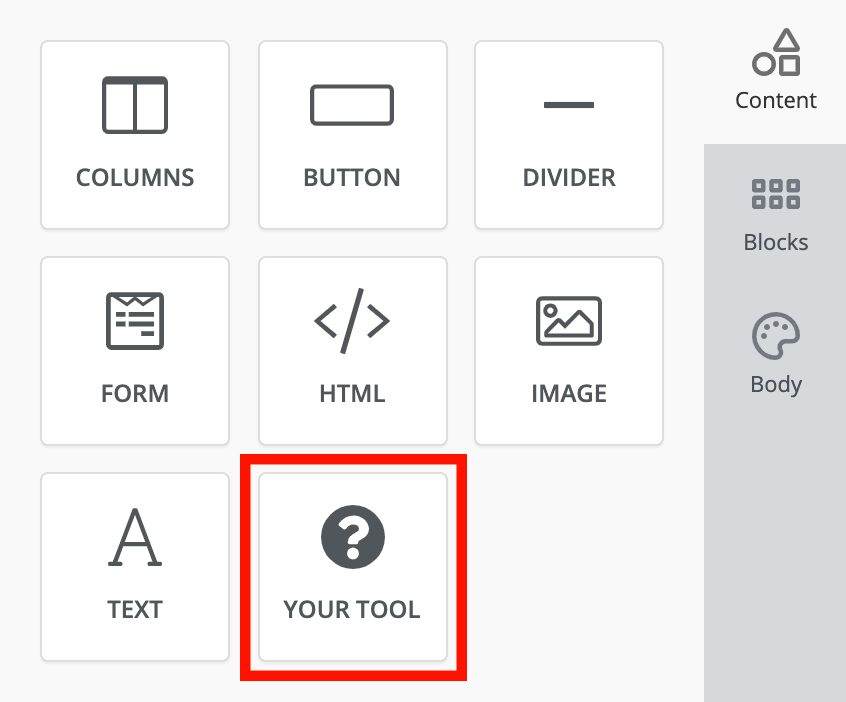Switch to the Body tab
Image resolution: width=846 pixels, height=702 pixels.
tap(775, 356)
